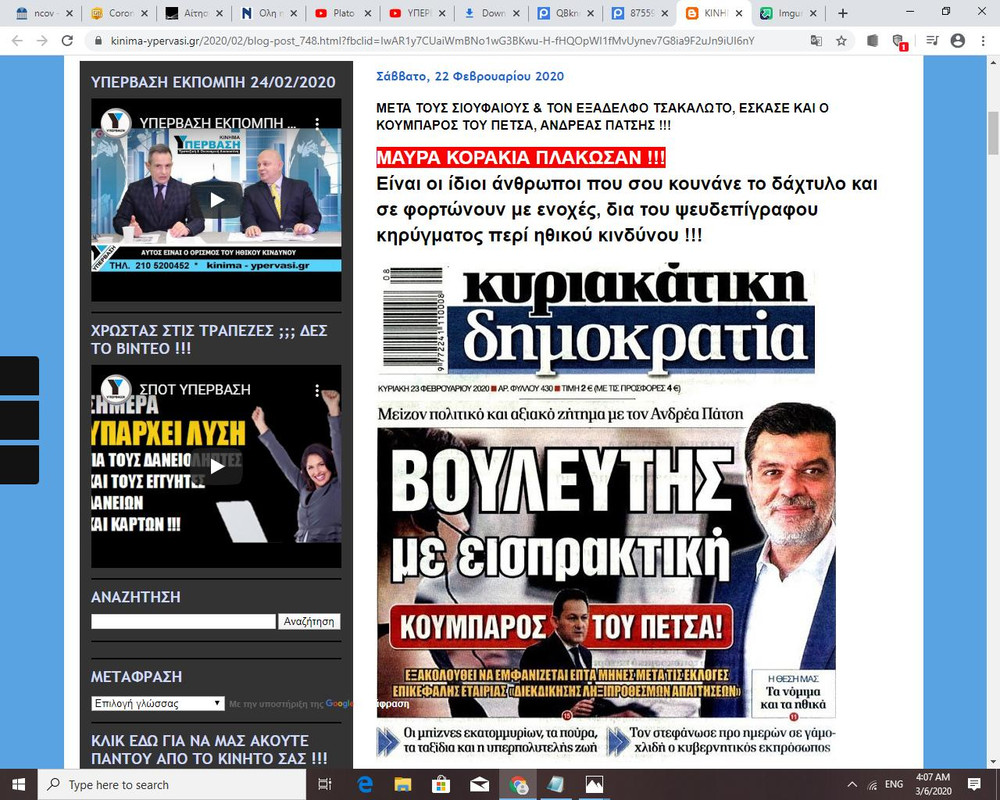
Task: Click the sidebar search text field
Action: [183, 621]
